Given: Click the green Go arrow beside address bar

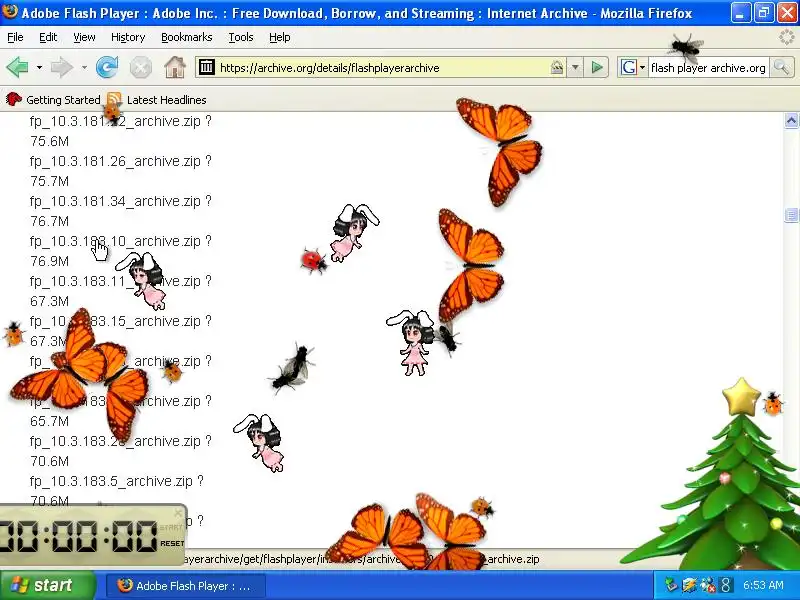Looking at the screenshot, I should tap(597, 67).
